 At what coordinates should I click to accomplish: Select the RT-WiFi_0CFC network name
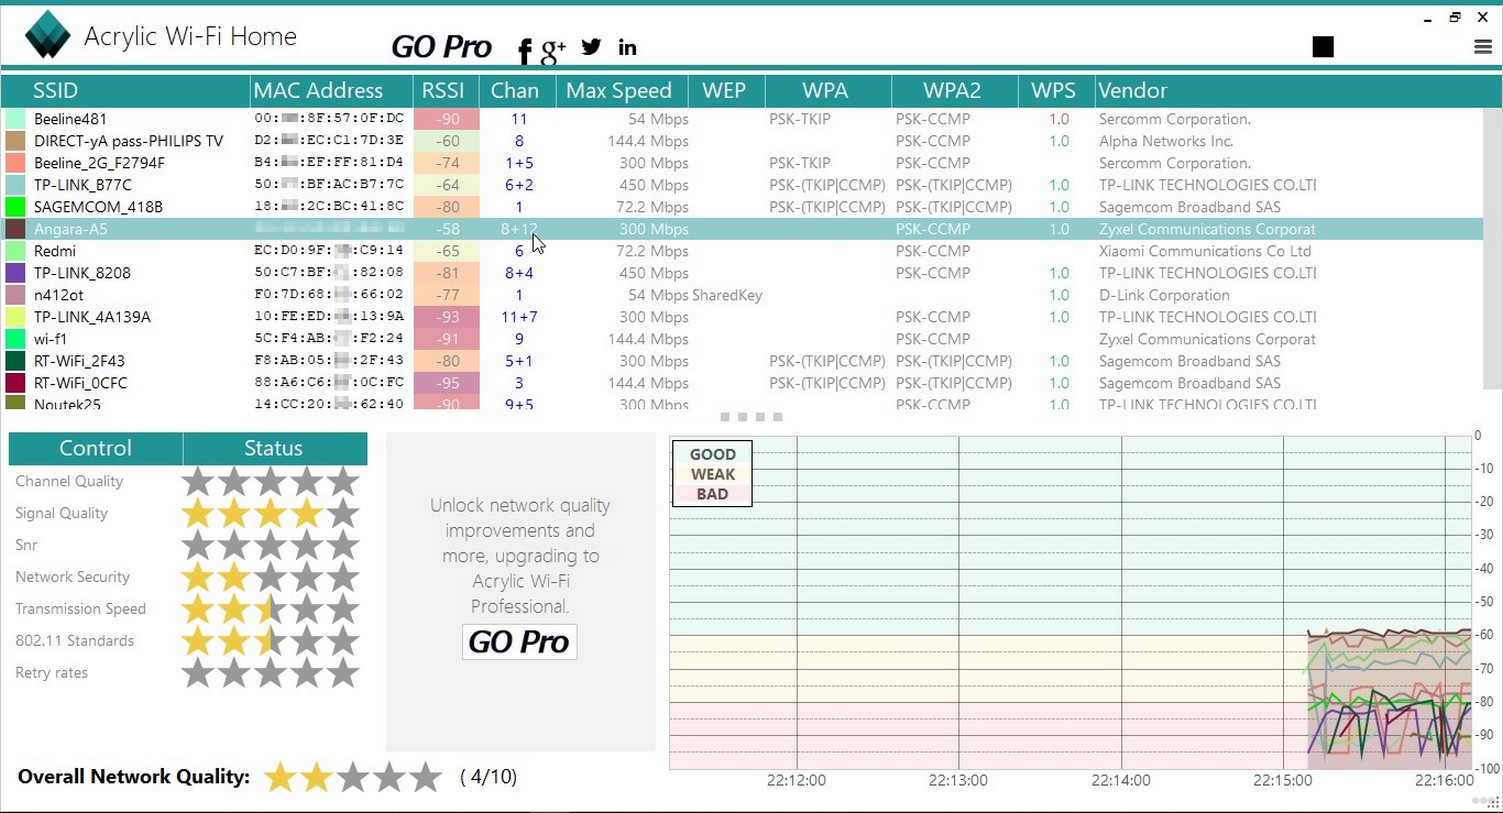click(80, 383)
